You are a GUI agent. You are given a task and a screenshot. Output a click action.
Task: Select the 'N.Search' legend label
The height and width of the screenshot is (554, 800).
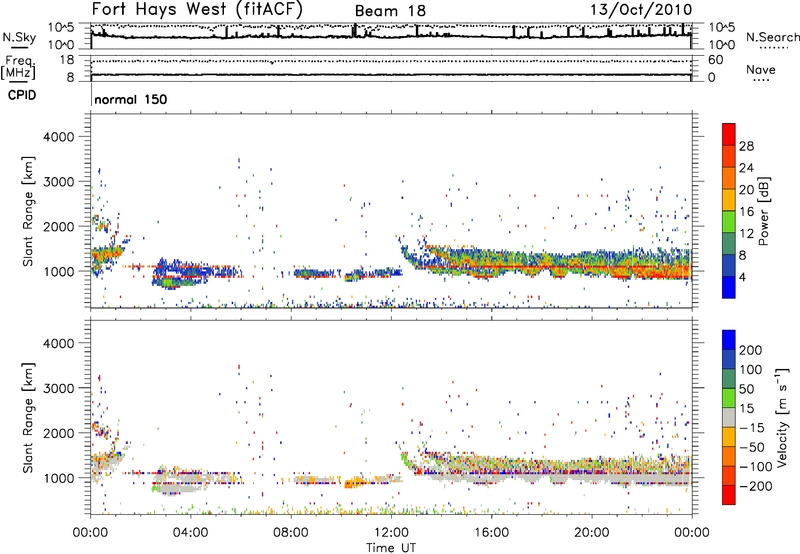click(x=772, y=37)
